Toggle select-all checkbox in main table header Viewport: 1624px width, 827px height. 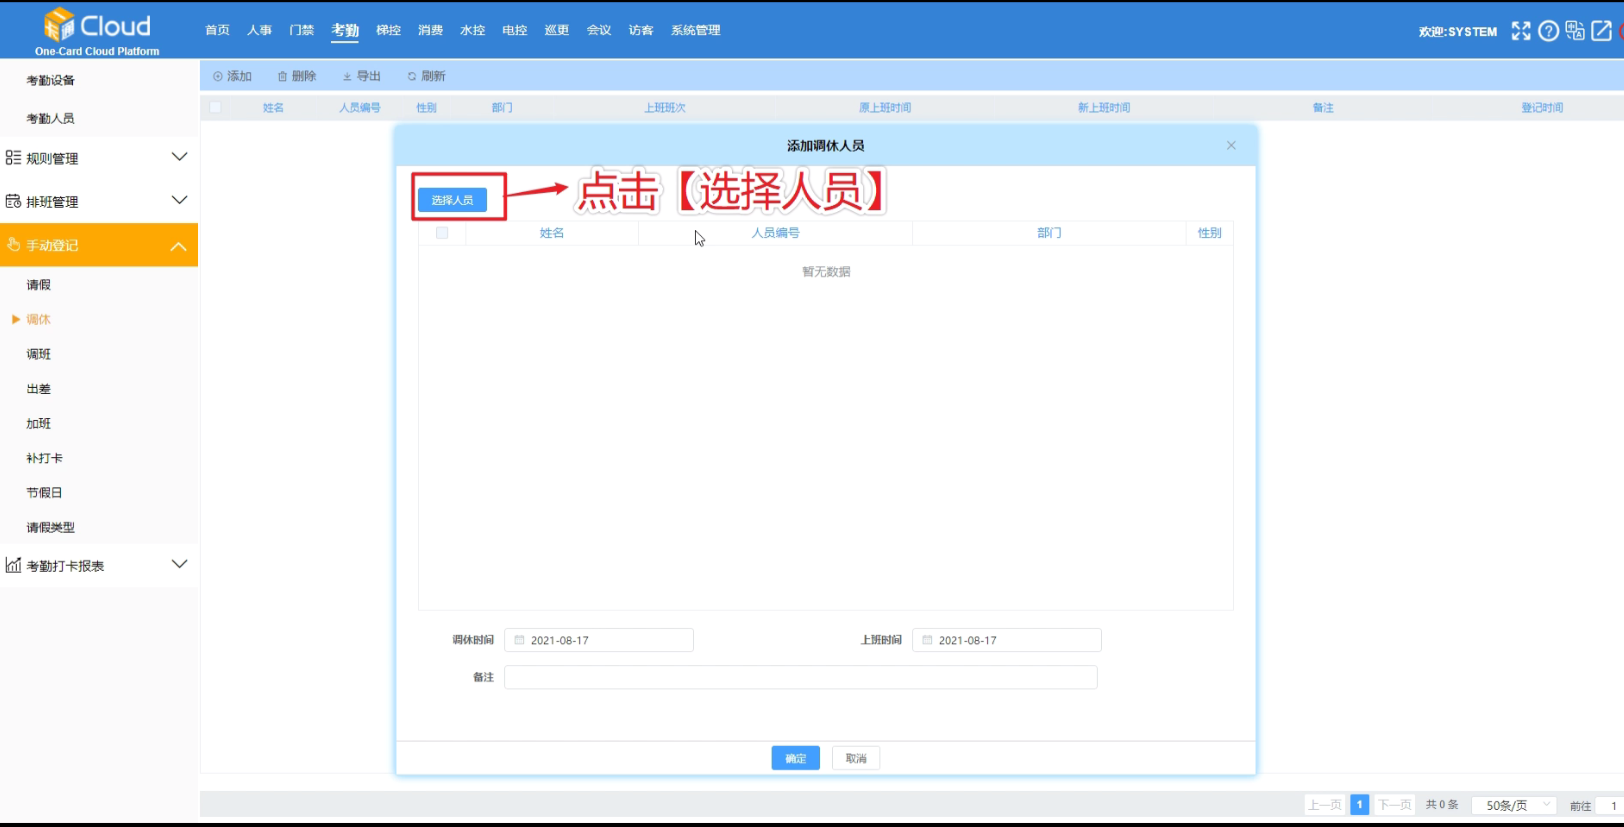pos(215,107)
